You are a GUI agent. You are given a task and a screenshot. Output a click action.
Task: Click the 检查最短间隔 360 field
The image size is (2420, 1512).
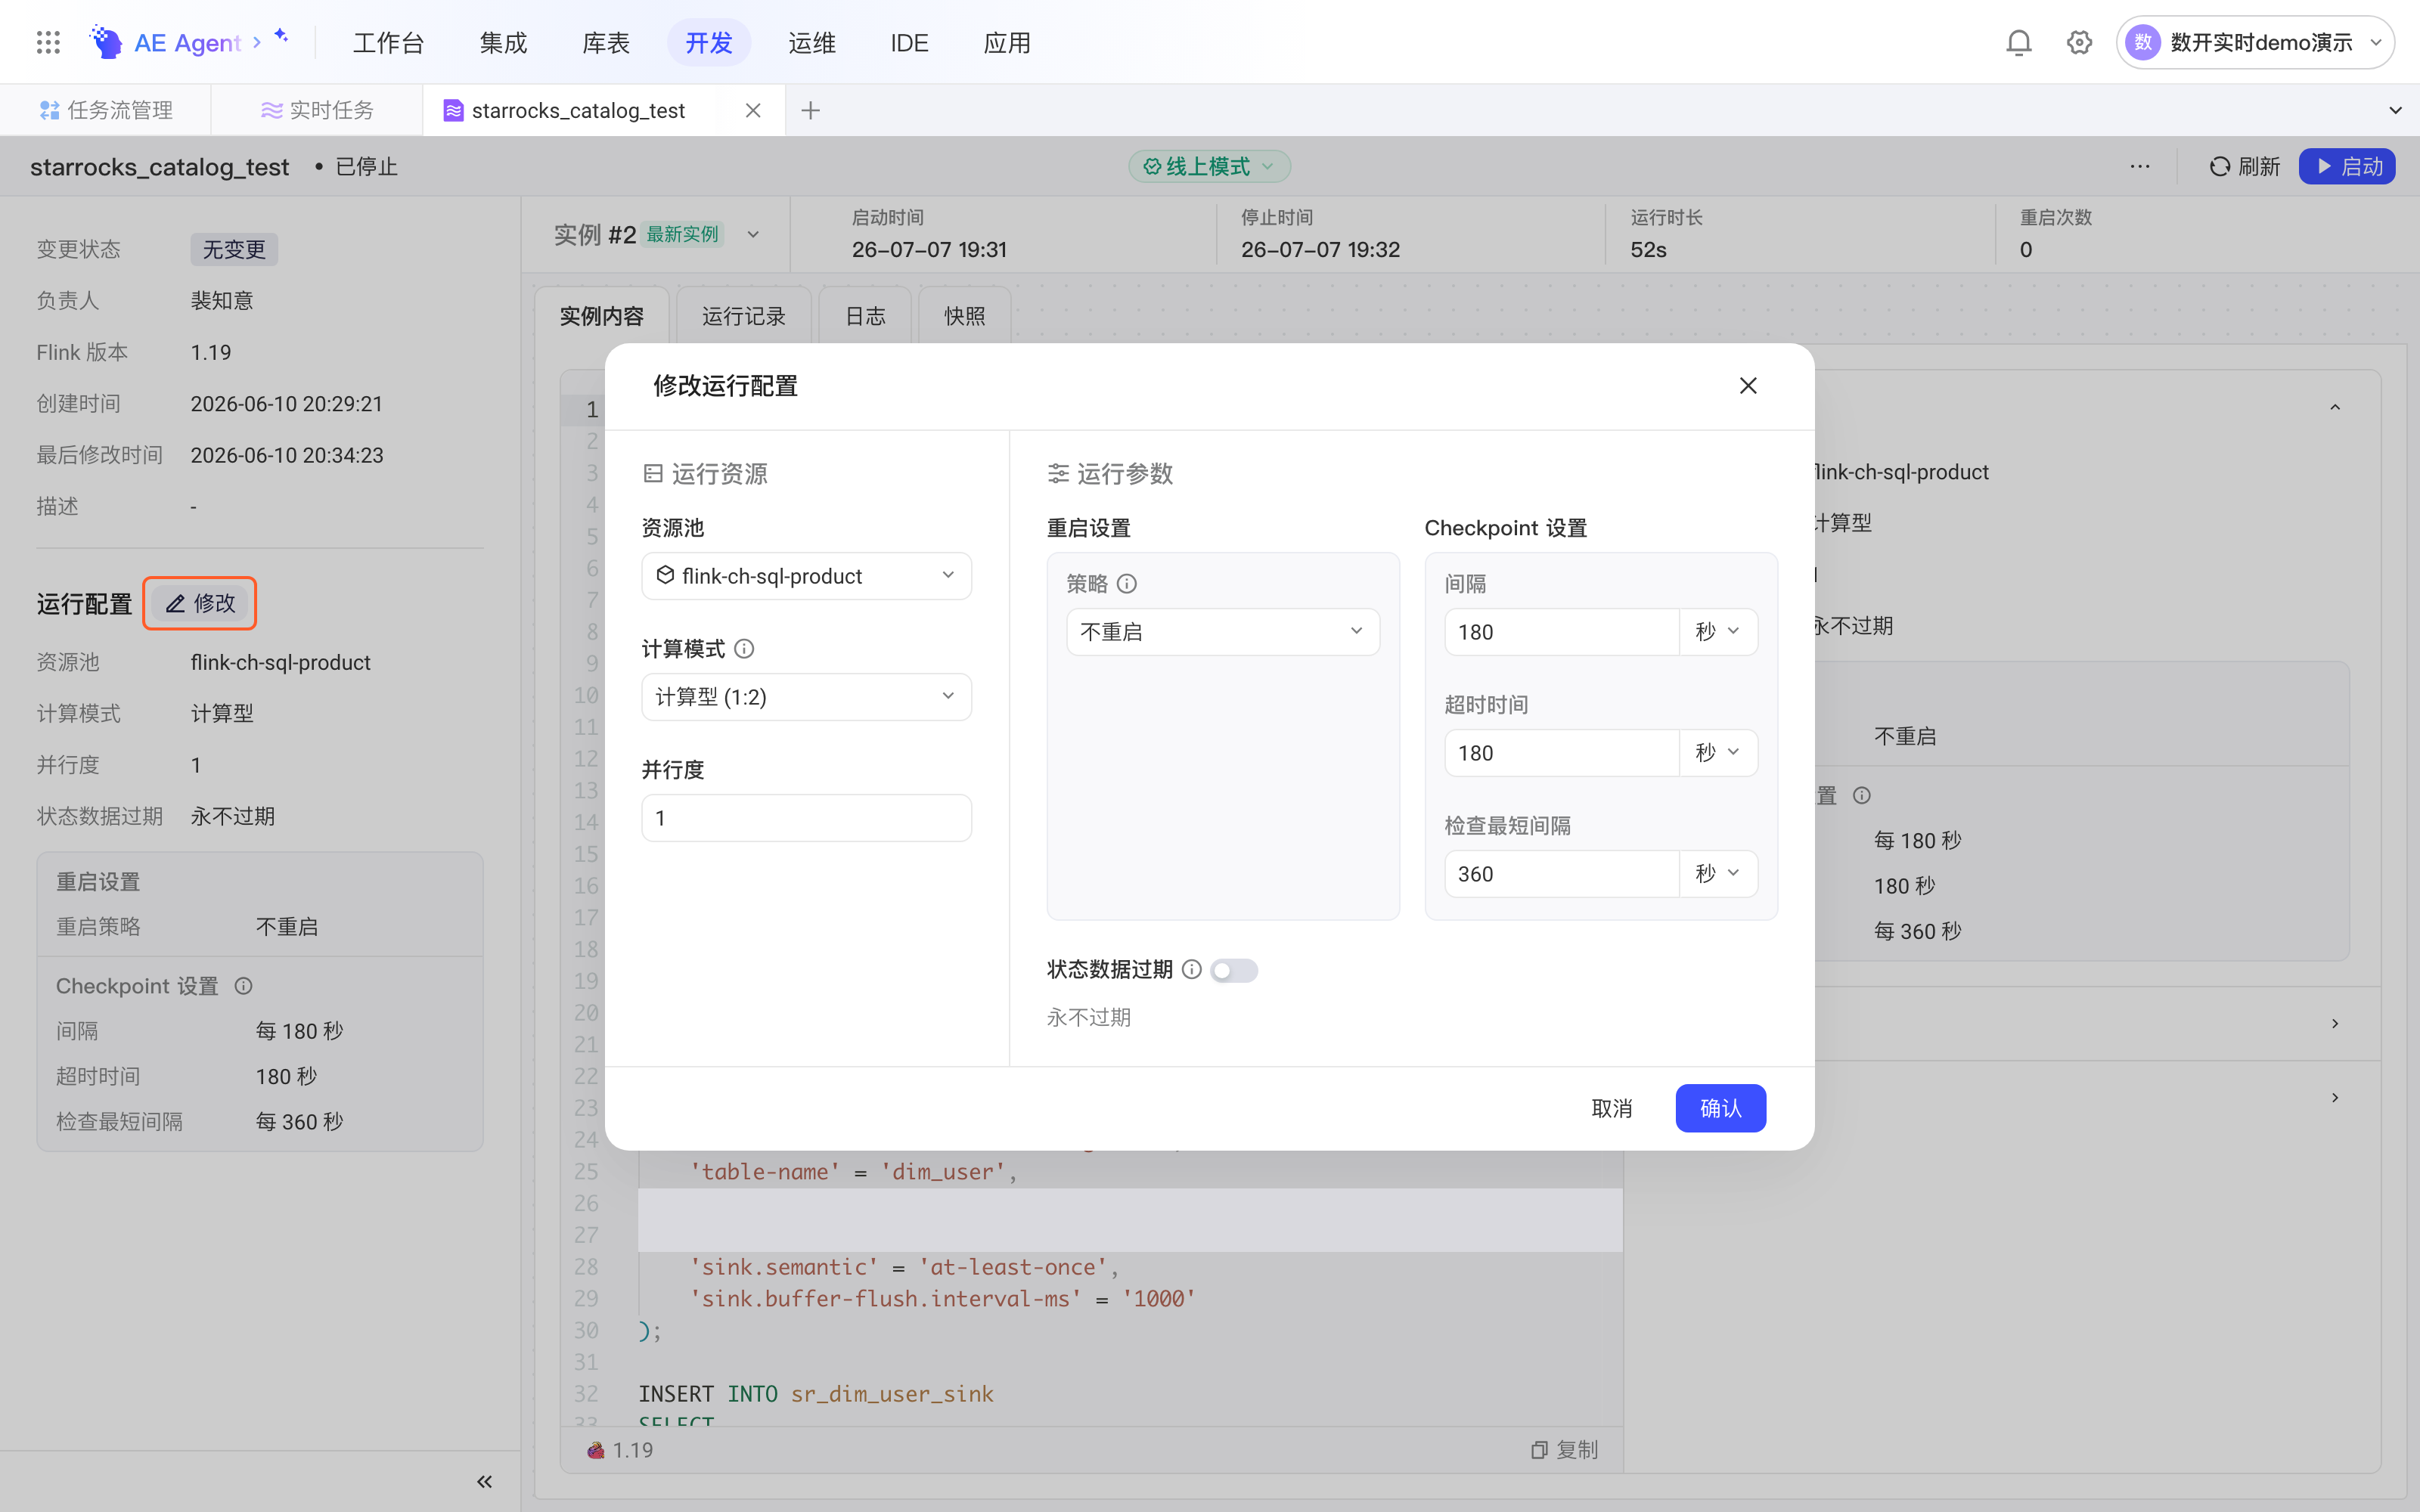[1561, 874]
